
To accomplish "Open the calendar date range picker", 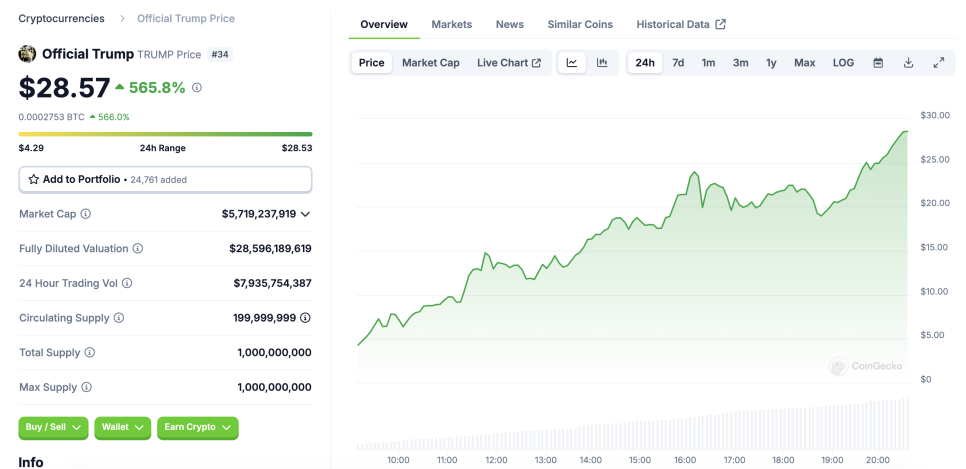I will pos(879,63).
